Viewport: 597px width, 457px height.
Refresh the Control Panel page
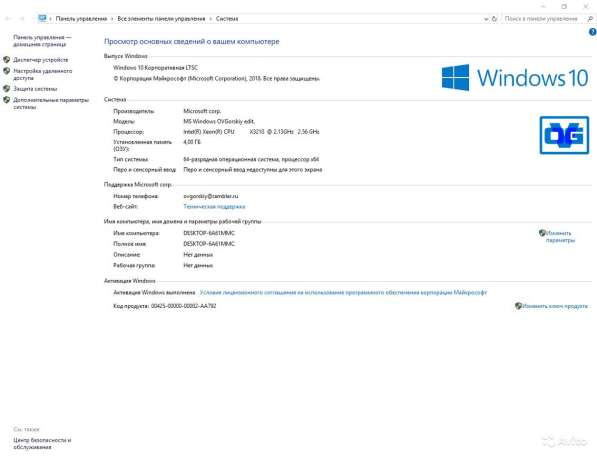494,19
